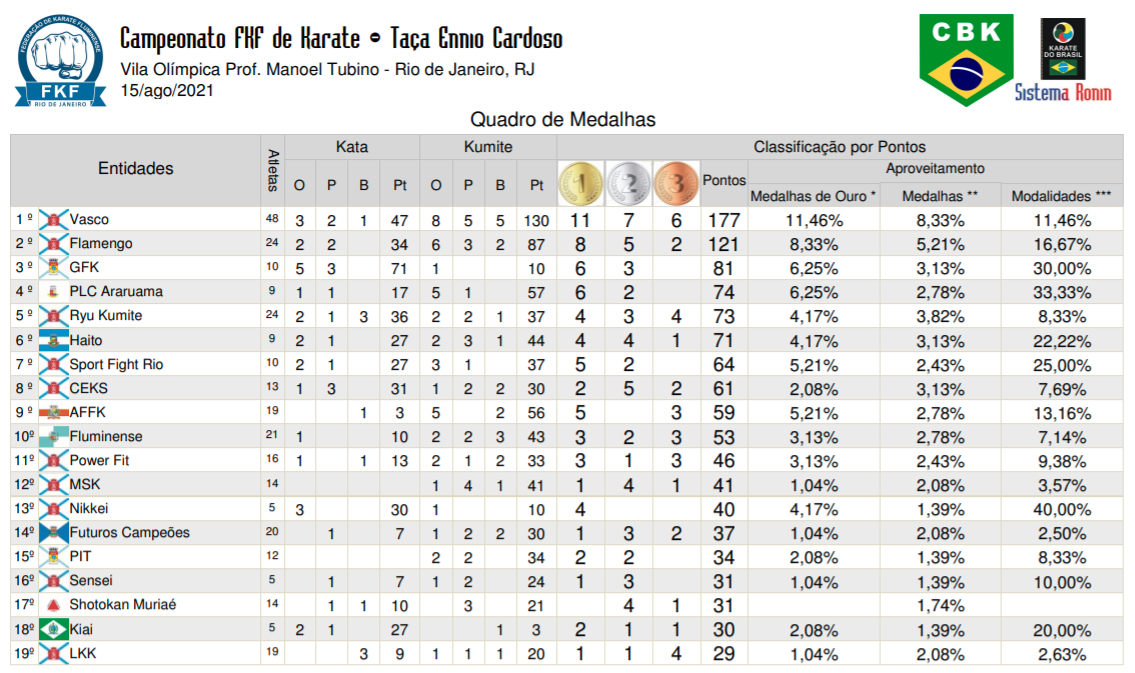1135x673 pixels.
Task: Click the Entidades column header
Action: coord(135,169)
